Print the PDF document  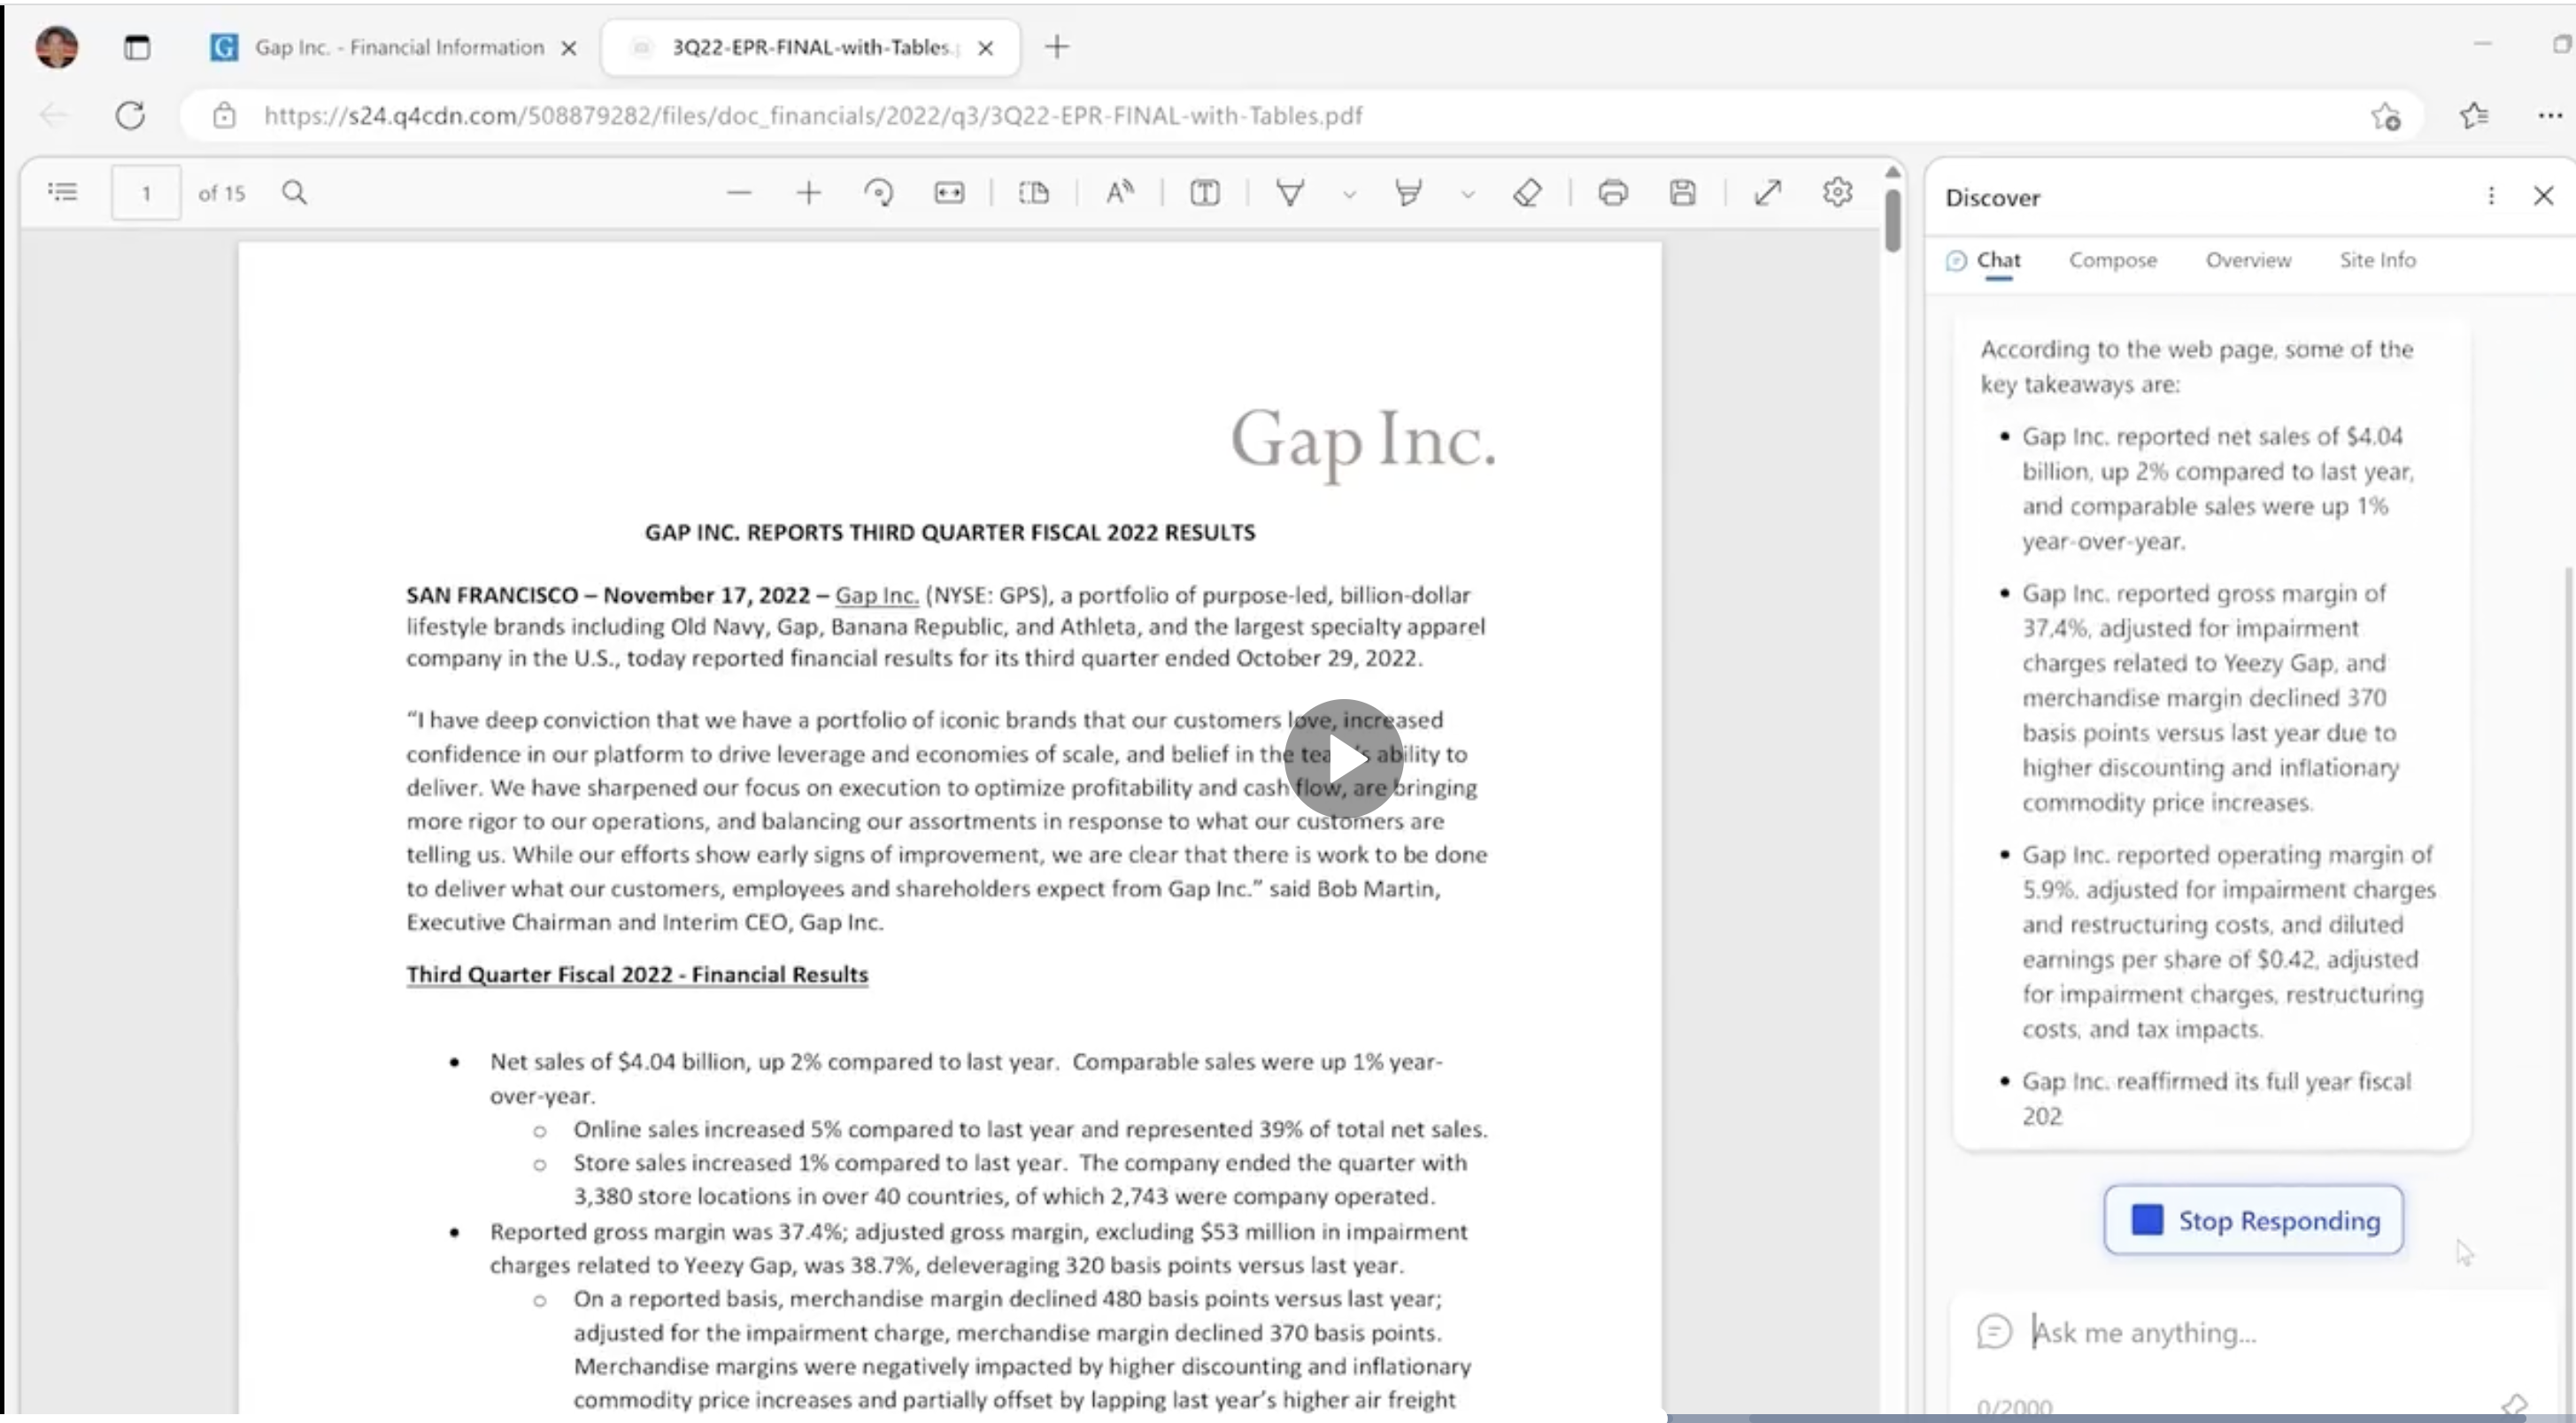click(x=1613, y=192)
